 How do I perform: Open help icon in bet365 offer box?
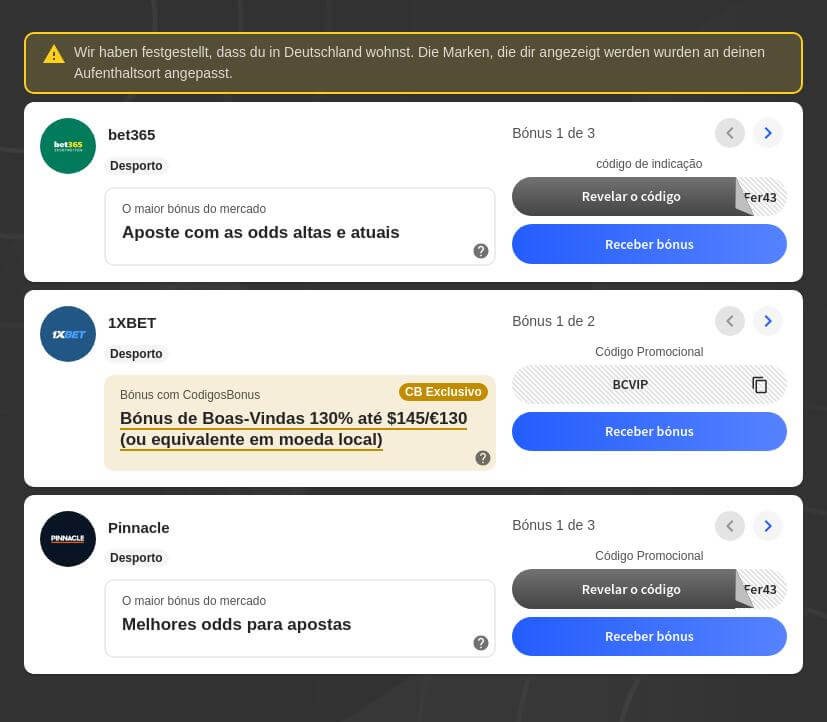pos(480,251)
